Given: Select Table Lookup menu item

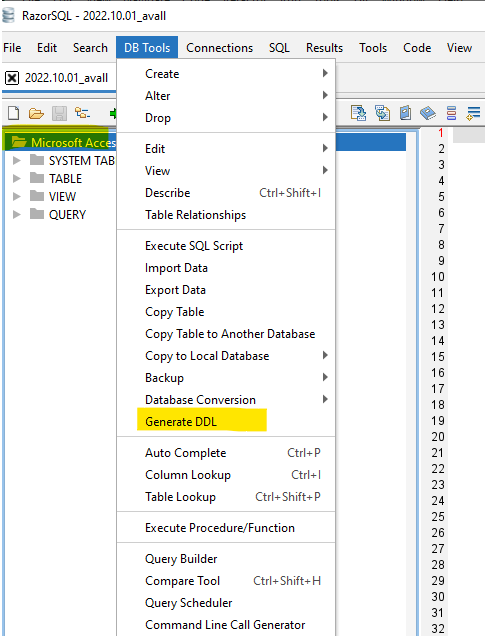Looking at the screenshot, I should click(226, 496).
